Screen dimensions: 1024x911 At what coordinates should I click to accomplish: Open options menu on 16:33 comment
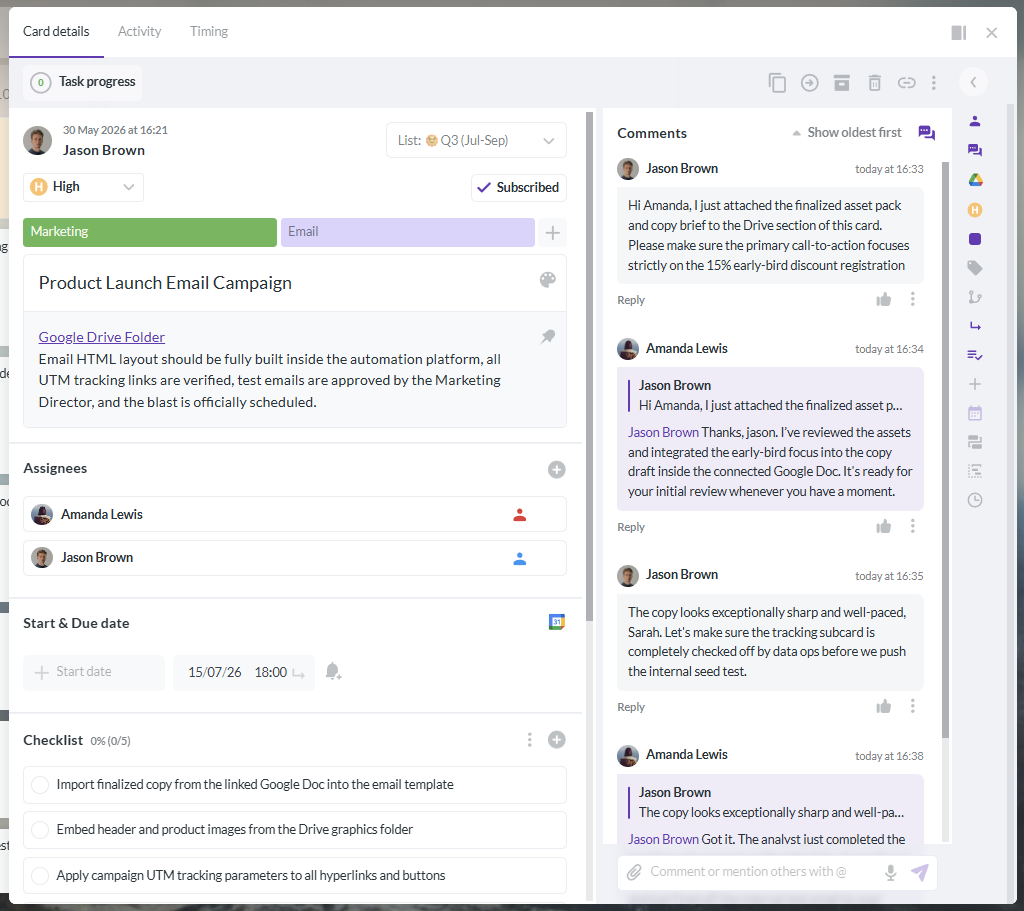click(913, 299)
